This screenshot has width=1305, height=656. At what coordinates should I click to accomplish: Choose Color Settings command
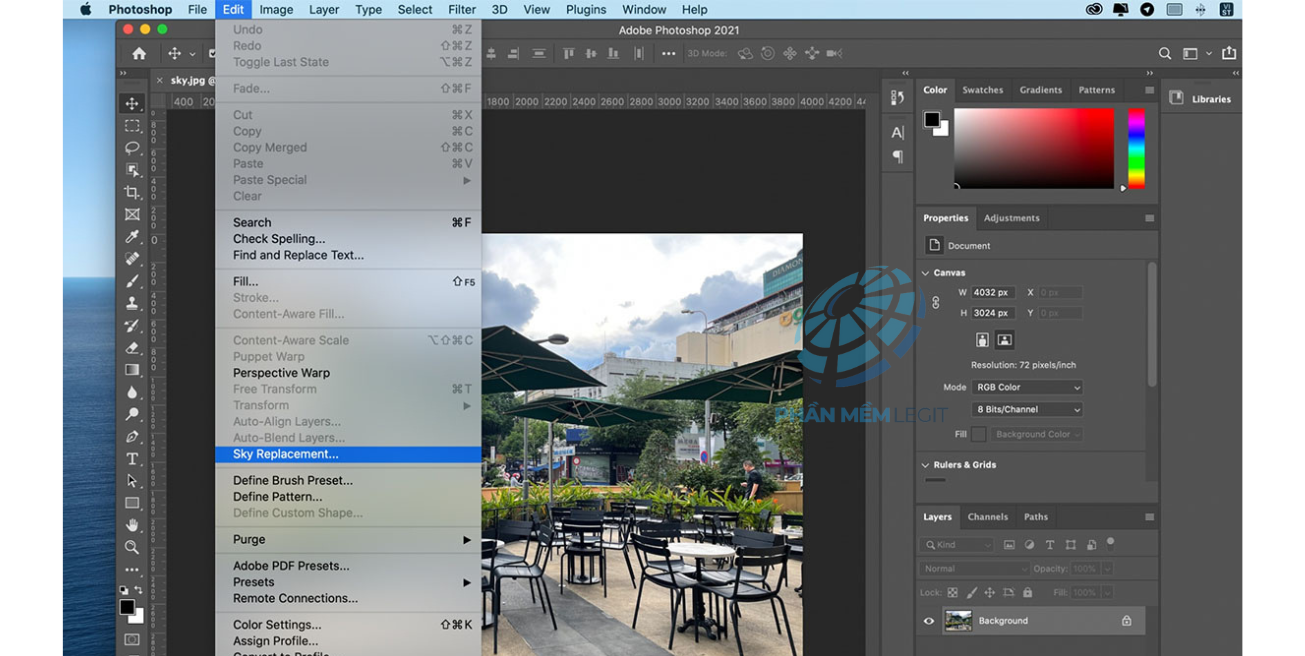(x=348, y=625)
